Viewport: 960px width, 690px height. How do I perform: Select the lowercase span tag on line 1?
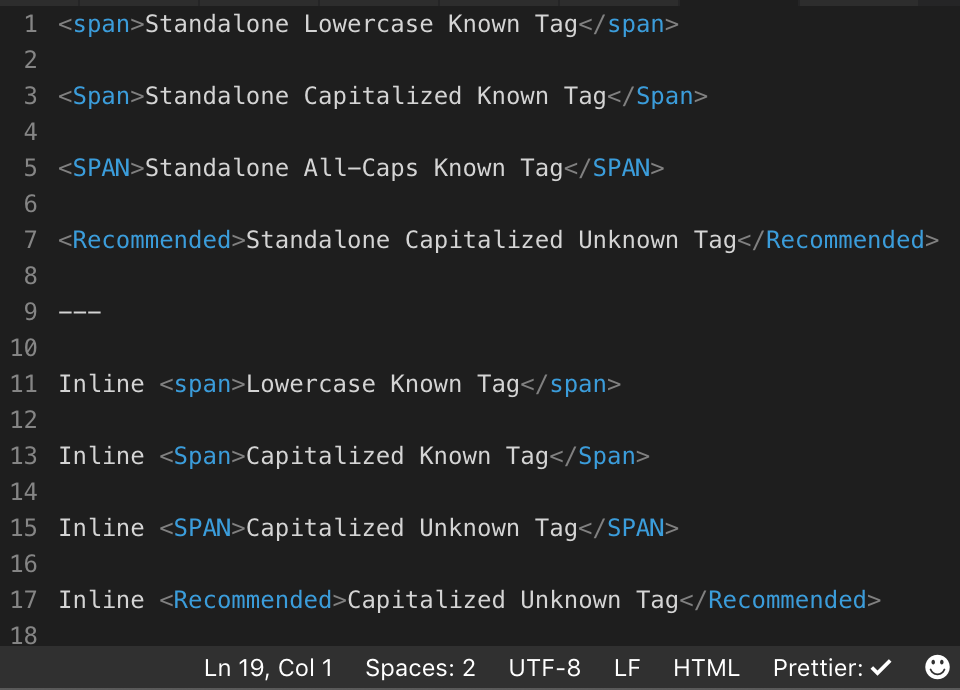pos(101,24)
